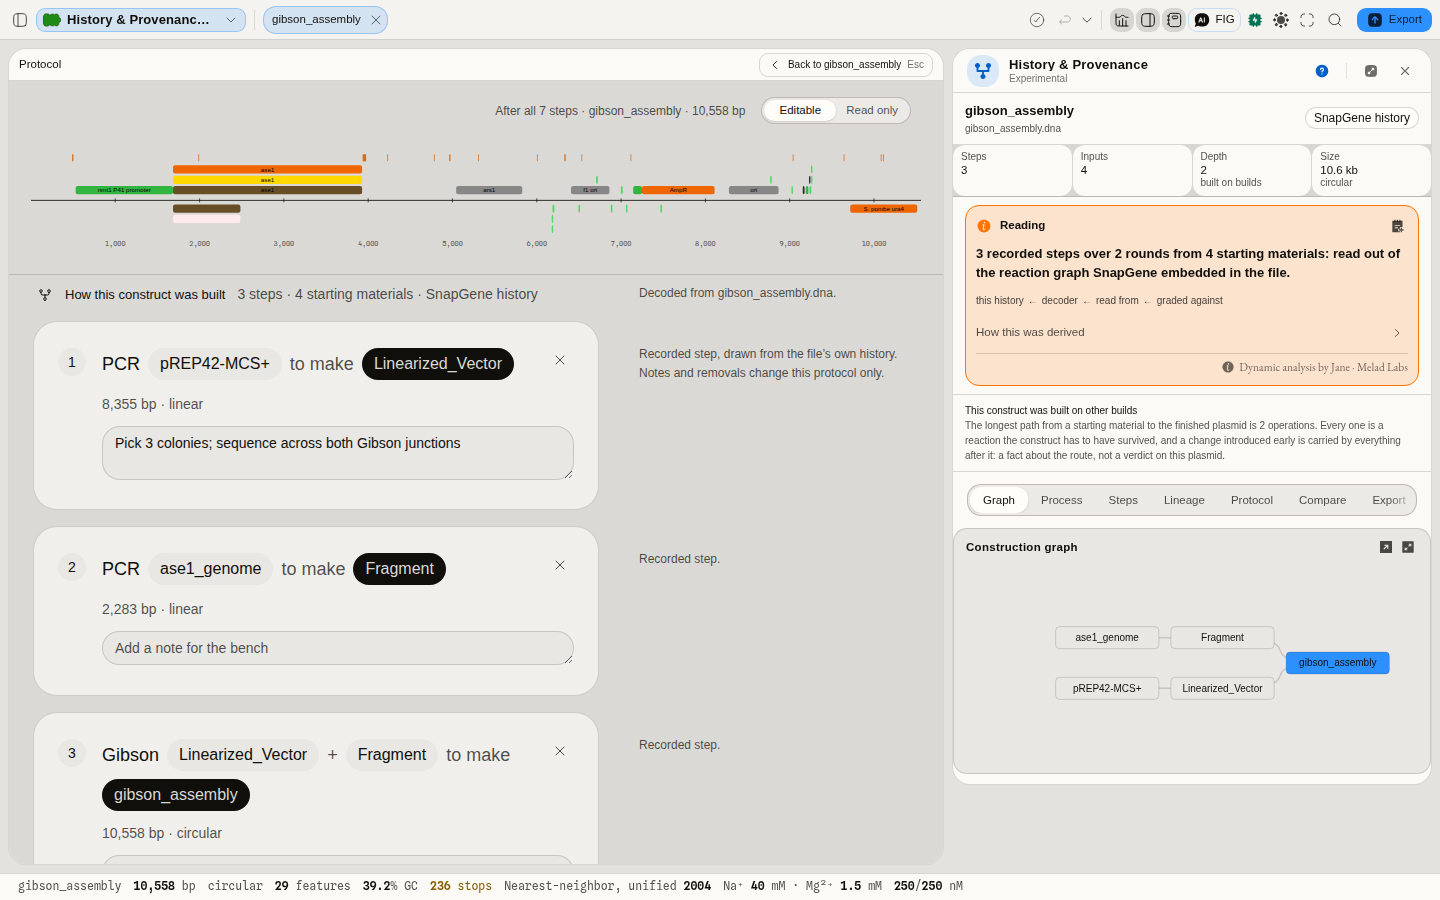This screenshot has height=900, width=1440.
Task: Toggle the split side panel icon
Action: (1148, 20)
